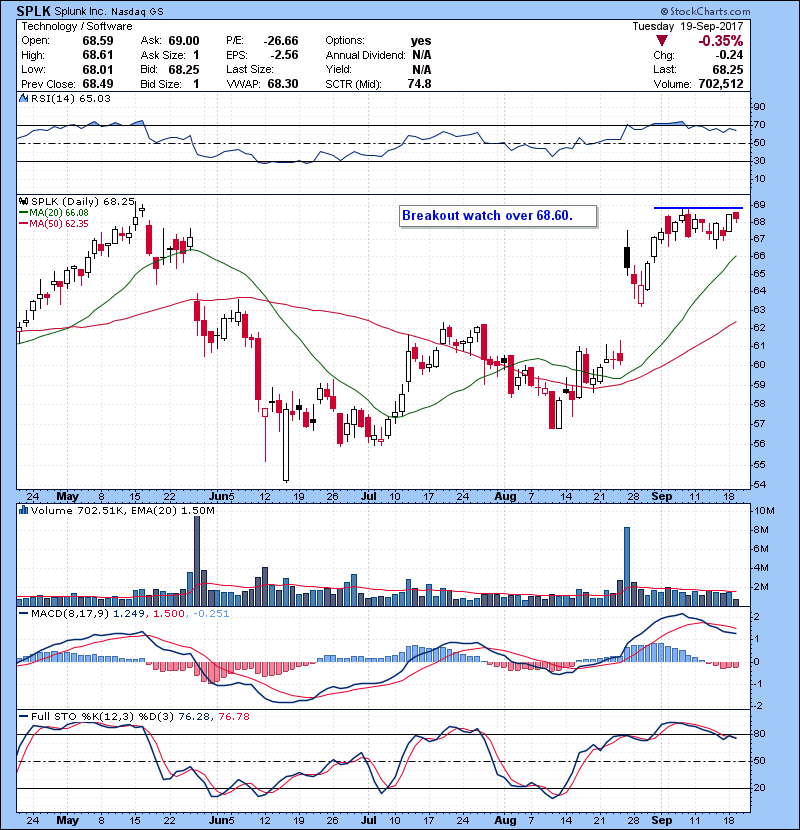The width and height of the screenshot is (800, 830).
Task: Click the Volume 702.51K label
Action: 77,510
